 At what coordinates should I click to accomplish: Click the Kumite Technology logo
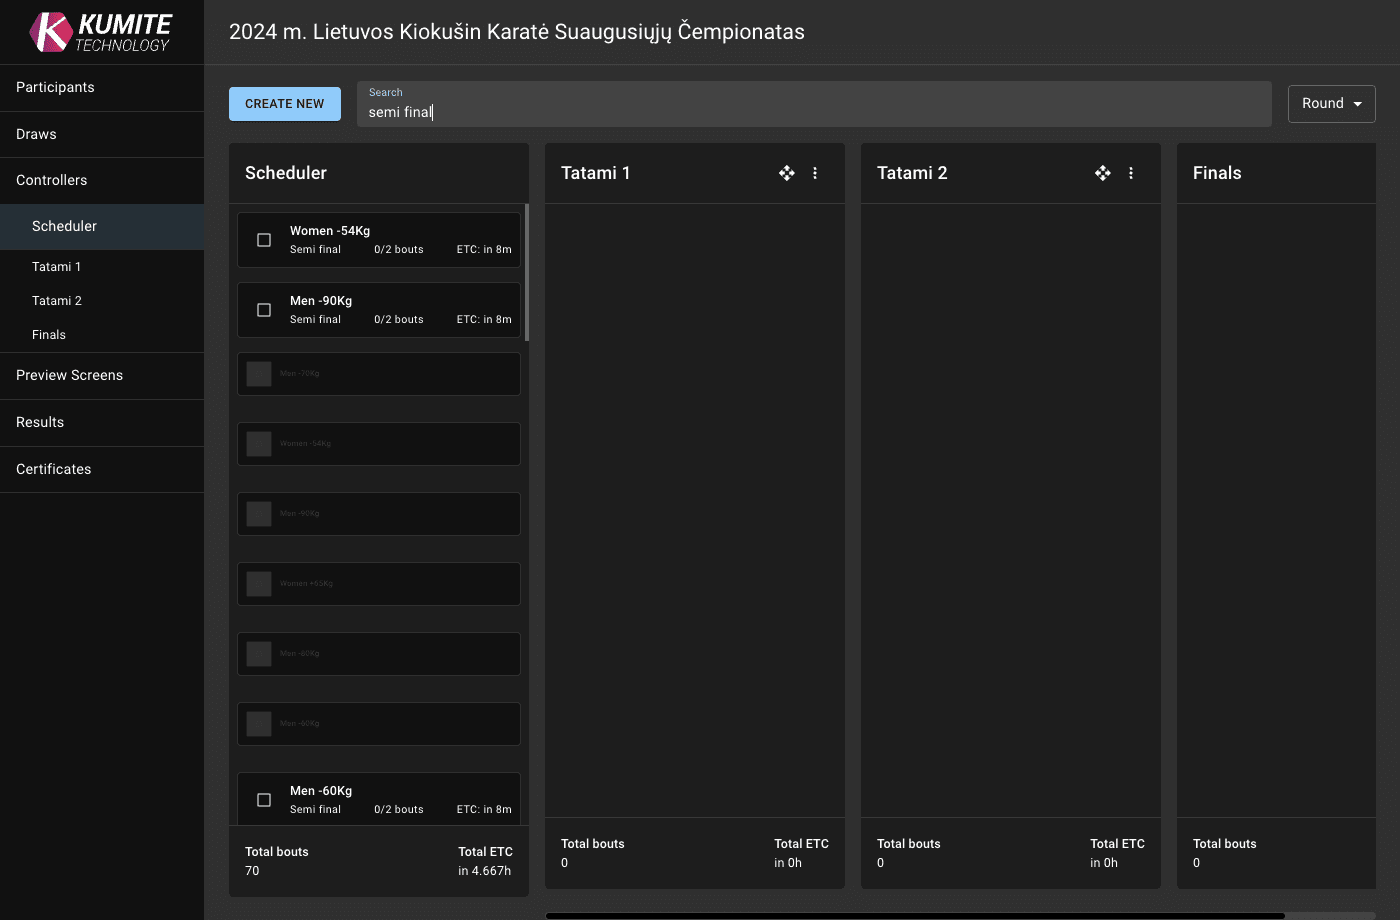click(101, 32)
